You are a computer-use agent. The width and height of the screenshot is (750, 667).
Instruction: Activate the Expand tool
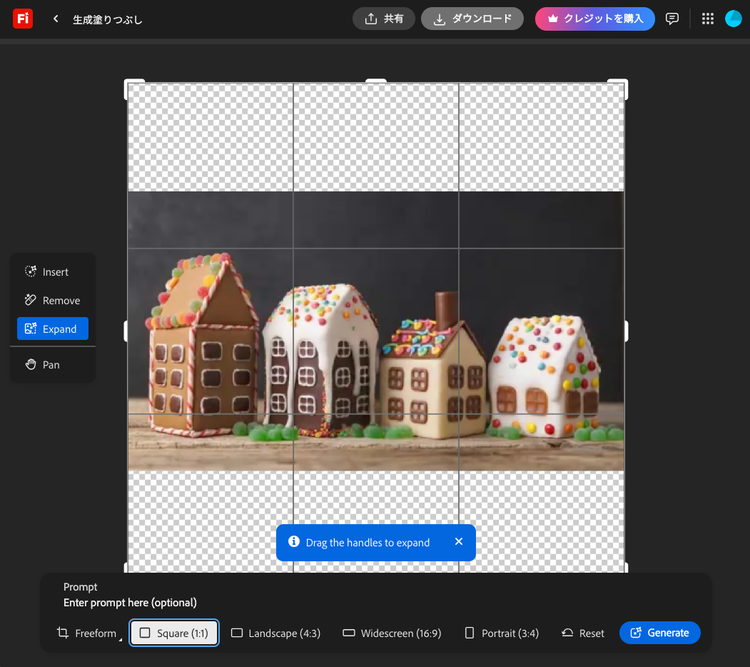click(x=53, y=329)
